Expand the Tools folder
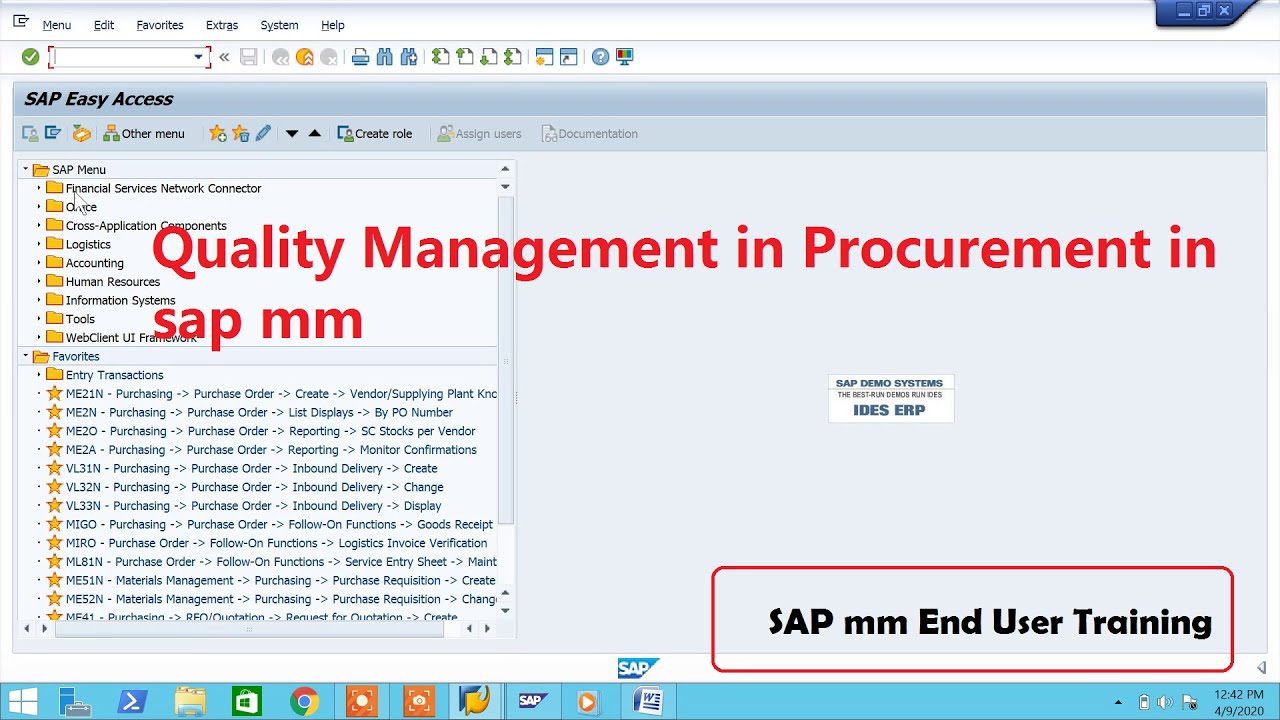The width and height of the screenshot is (1280, 720). [x=39, y=319]
